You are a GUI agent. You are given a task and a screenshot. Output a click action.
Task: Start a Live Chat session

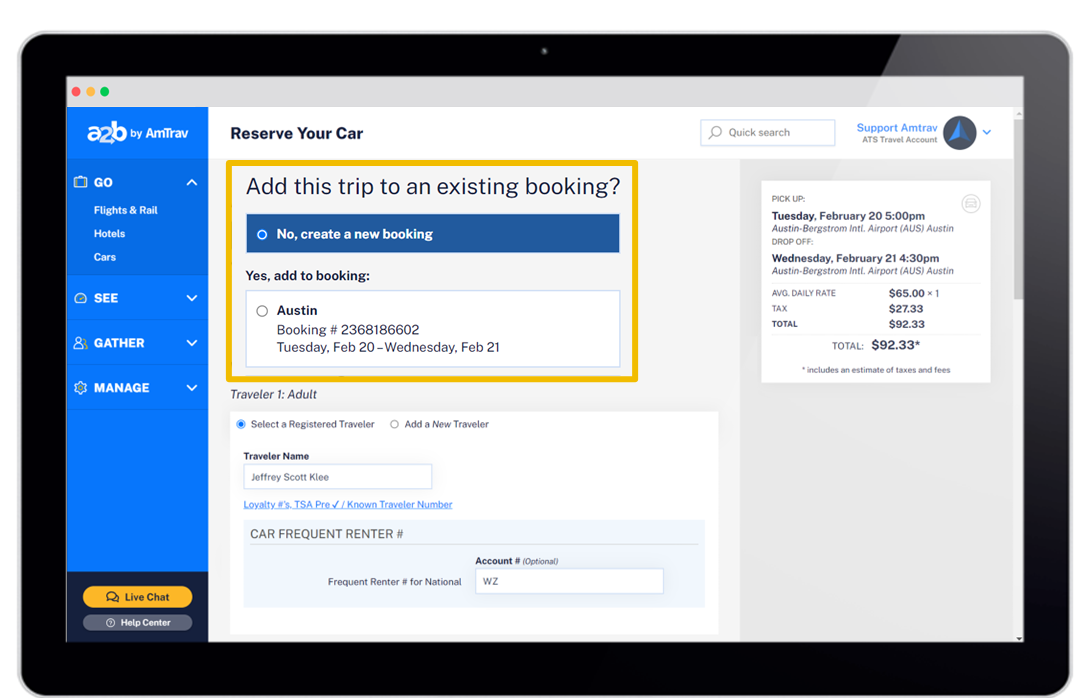[137, 597]
